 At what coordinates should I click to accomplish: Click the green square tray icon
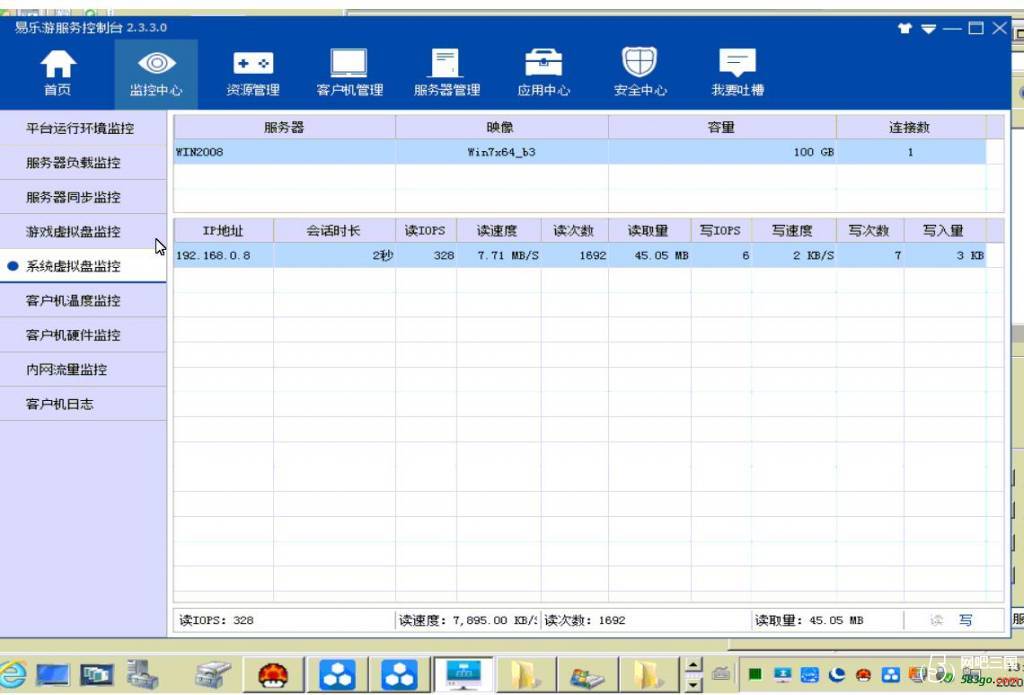pos(755,674)
